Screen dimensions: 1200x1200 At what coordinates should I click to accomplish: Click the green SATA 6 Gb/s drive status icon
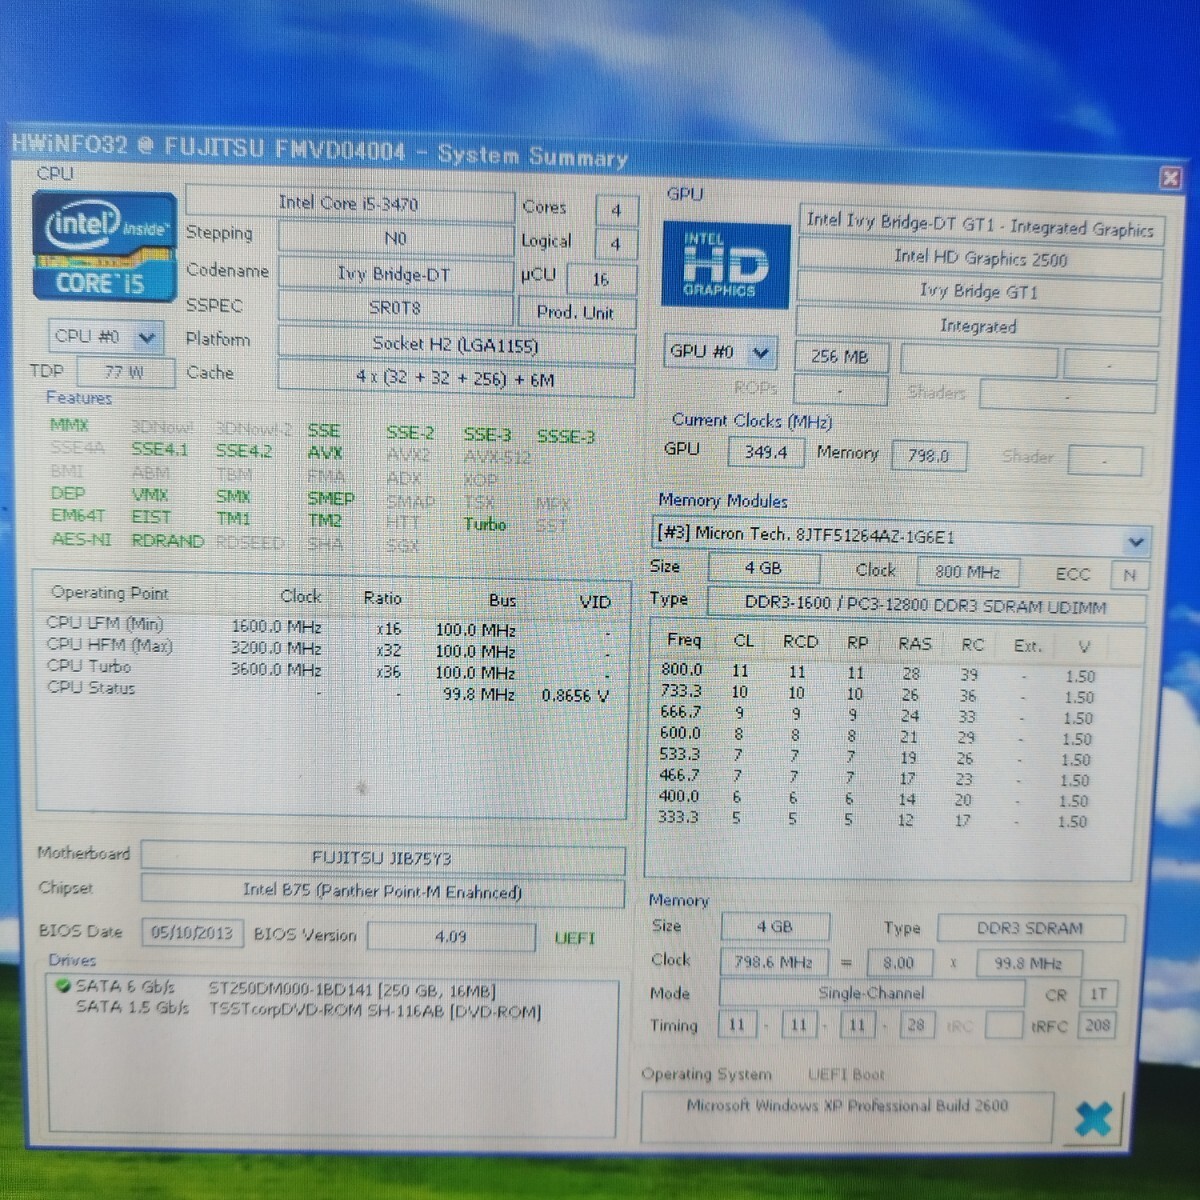click(x=63, y=986)
